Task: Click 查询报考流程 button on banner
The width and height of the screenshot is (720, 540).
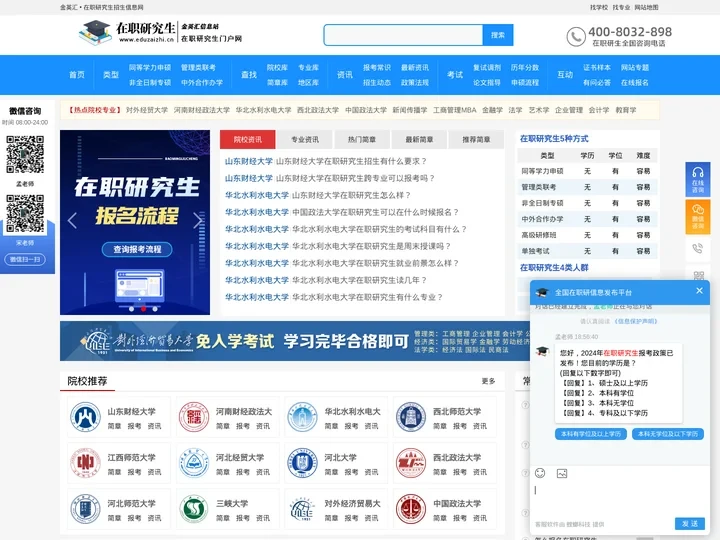Action: (x=137, y=249)
